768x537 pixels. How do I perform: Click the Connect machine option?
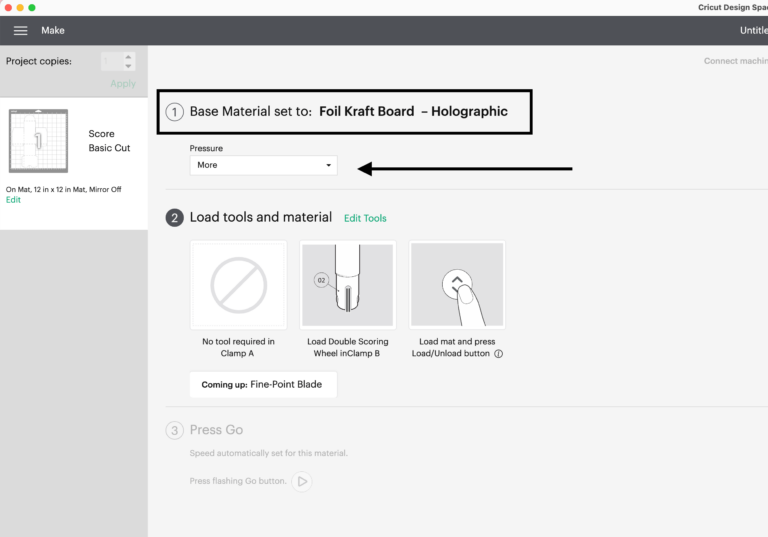tap(735, 61)
